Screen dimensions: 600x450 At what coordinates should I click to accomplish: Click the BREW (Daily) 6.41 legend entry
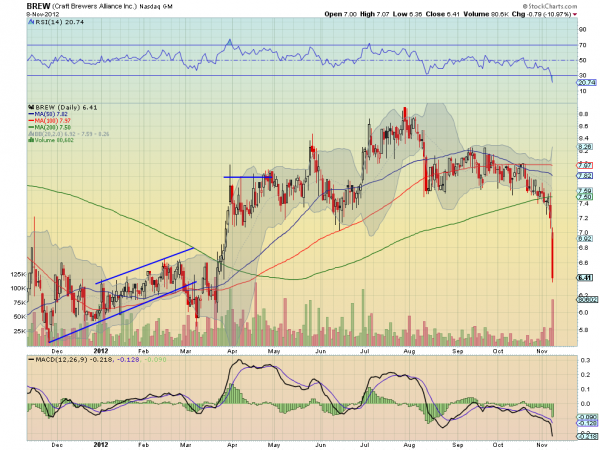pyautogui.click(x=63, y=108)
